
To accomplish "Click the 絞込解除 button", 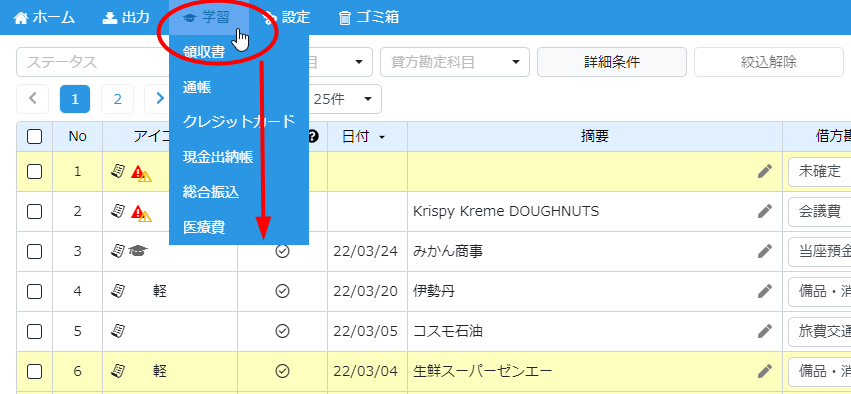I will point(769,62).
